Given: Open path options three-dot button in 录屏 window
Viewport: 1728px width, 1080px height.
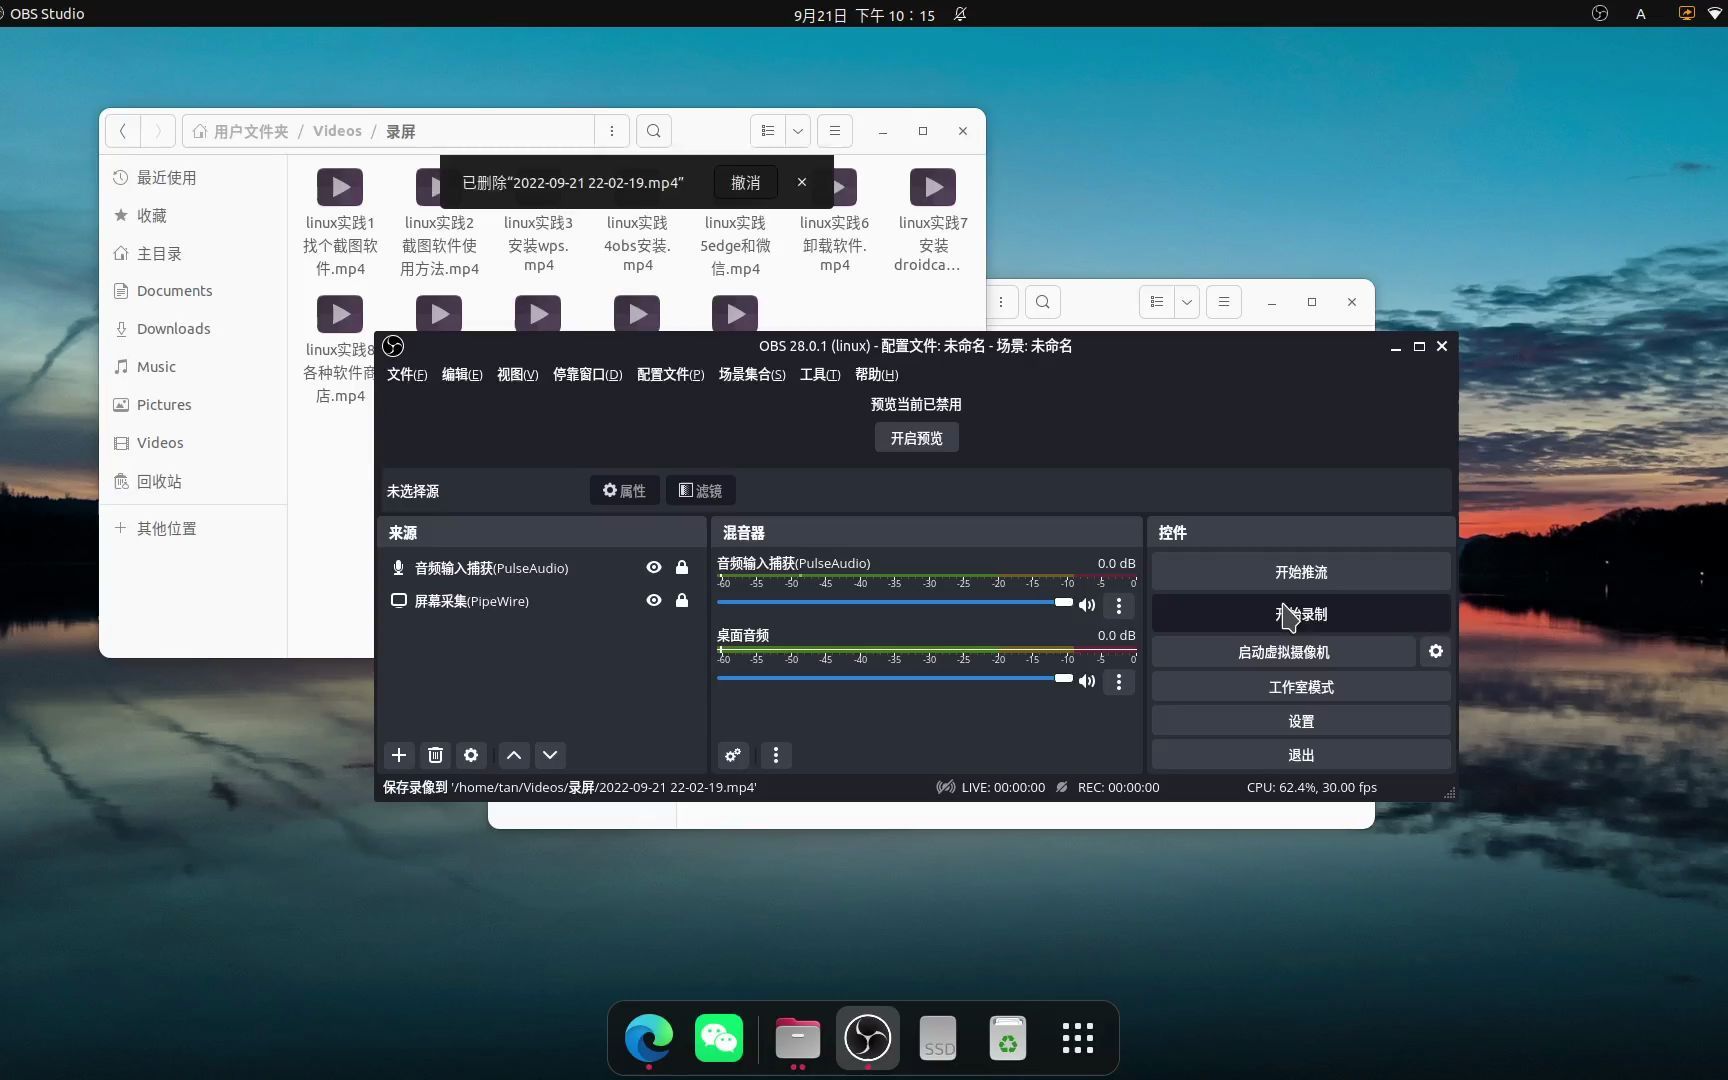Looking at the screenshot, I should pos(612,131).
